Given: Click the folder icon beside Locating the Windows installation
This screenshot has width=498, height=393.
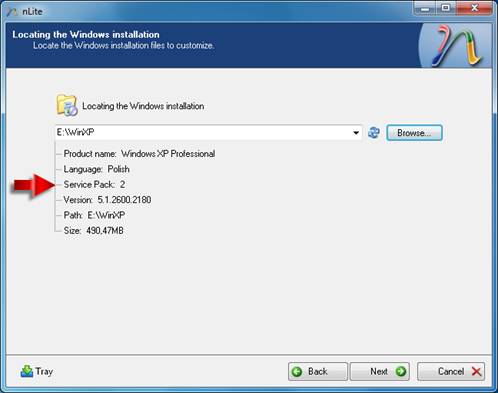Looking at the screenshot, I should pyautogui.click(x=67, y=105).
